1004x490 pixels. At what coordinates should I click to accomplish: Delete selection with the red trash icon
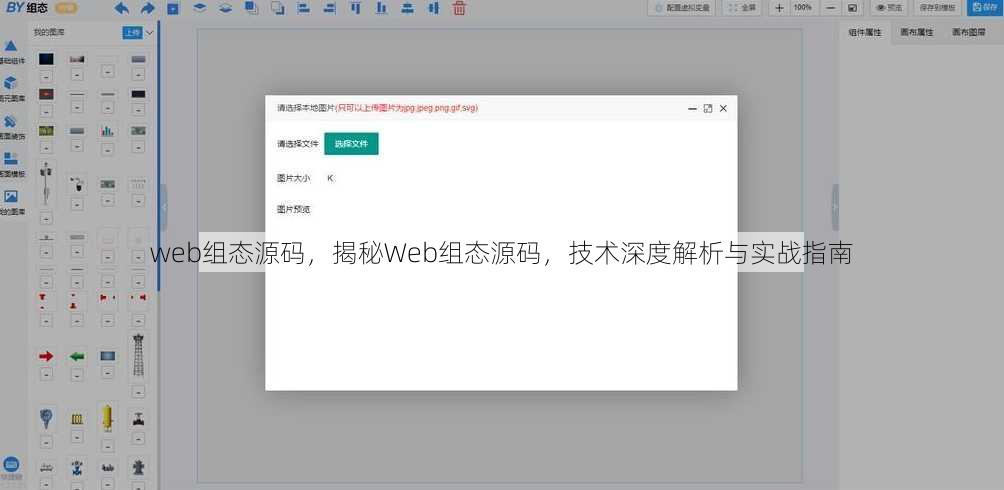click(459, 8)
